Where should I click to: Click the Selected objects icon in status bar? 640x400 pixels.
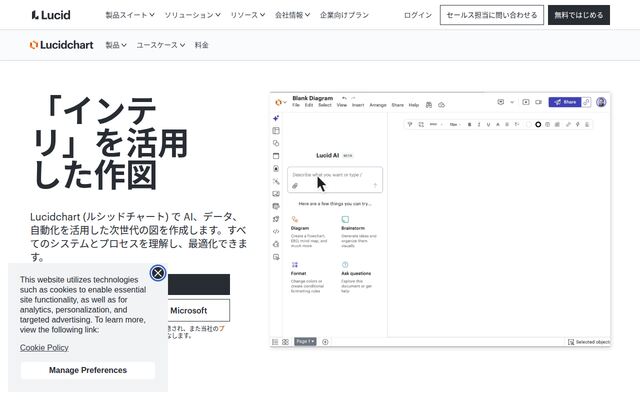[571, 342]
